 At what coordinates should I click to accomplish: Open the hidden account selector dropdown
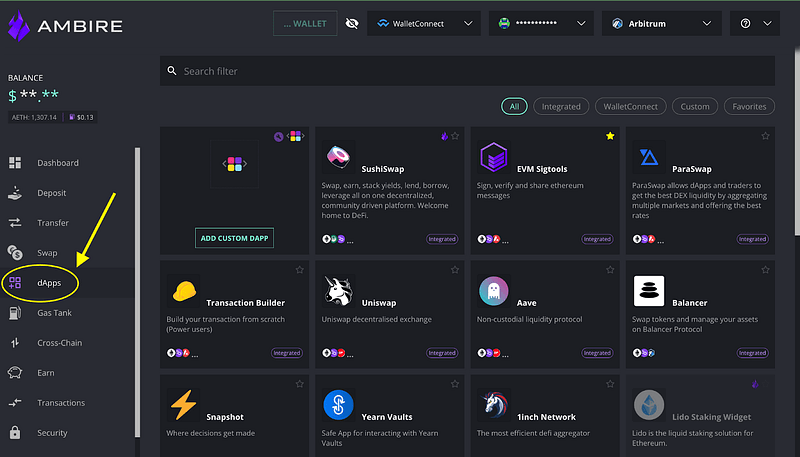pos(541,23)
